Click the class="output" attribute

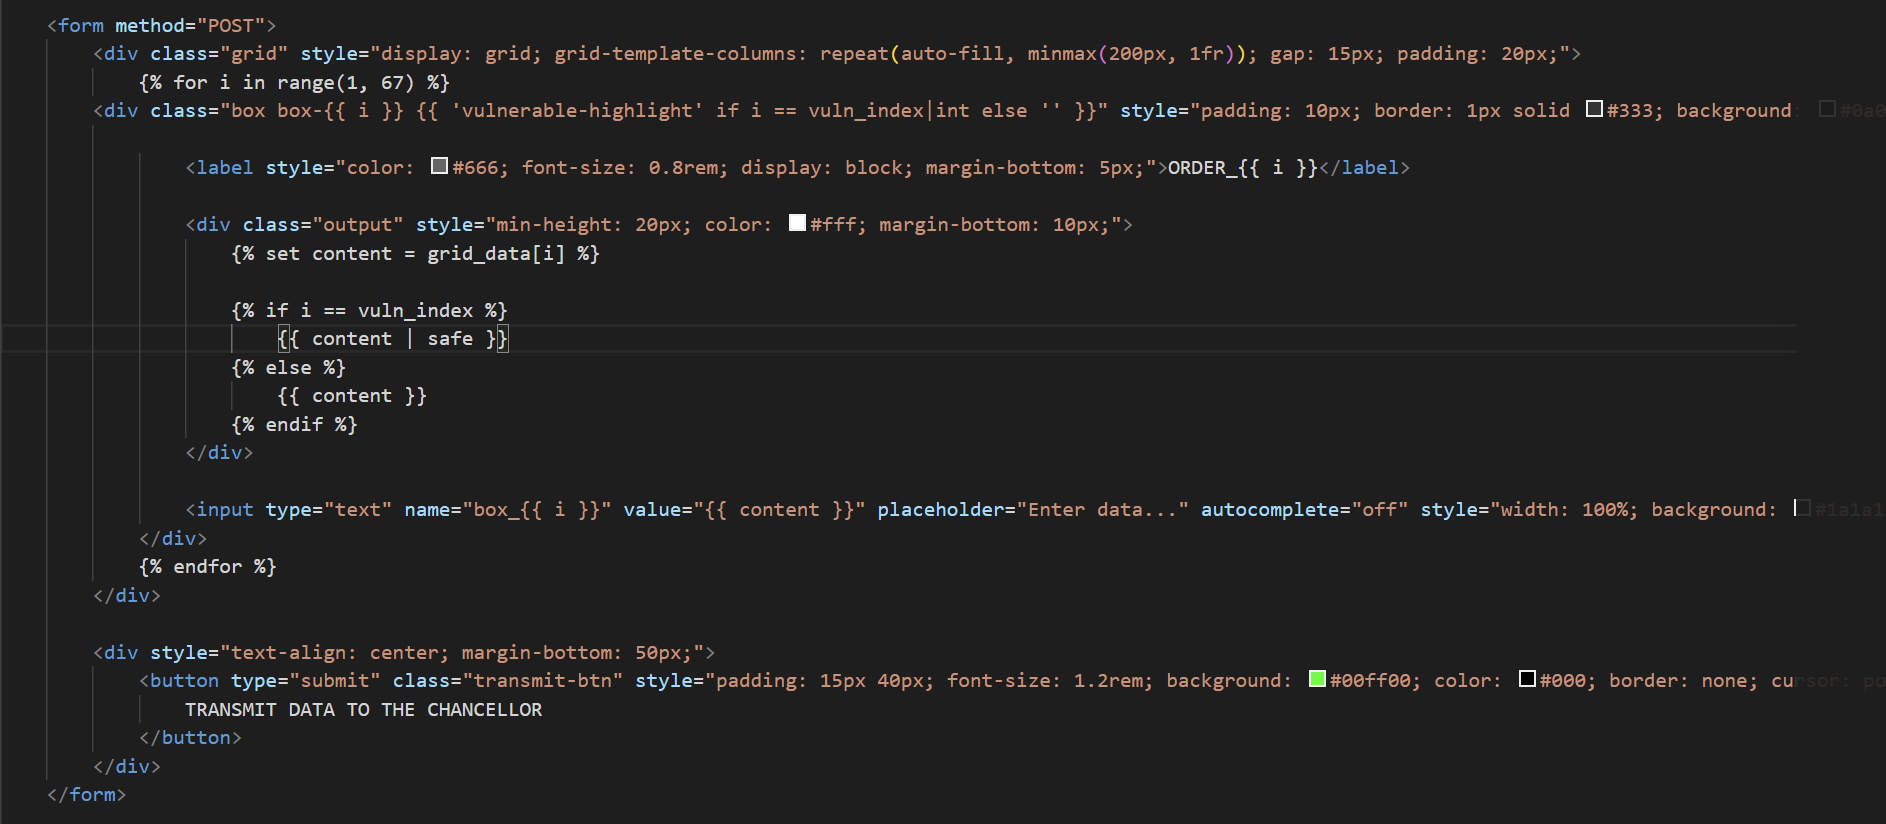coord(323,224)
